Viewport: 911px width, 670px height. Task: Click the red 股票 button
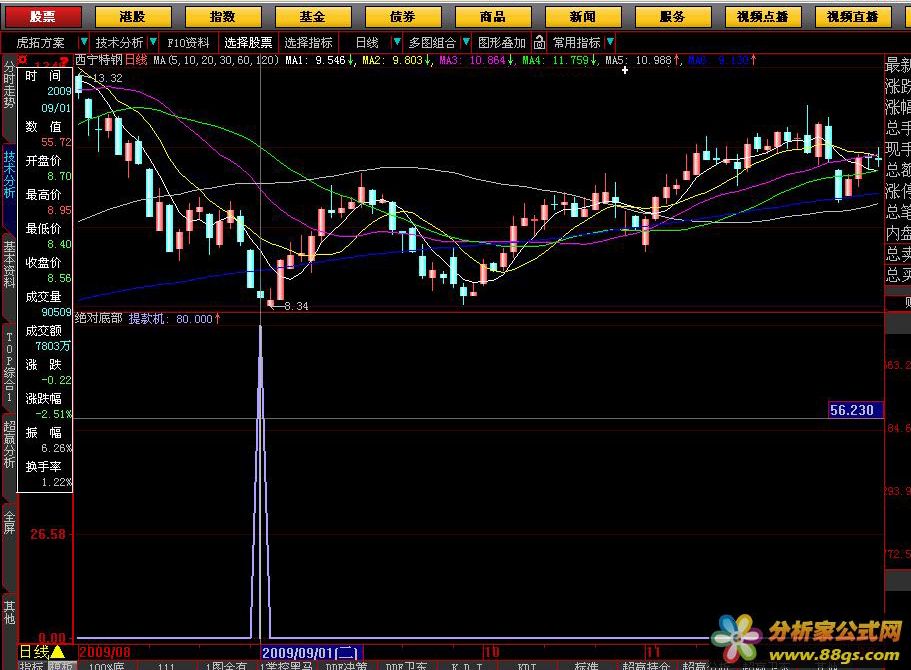click(42, 17)
